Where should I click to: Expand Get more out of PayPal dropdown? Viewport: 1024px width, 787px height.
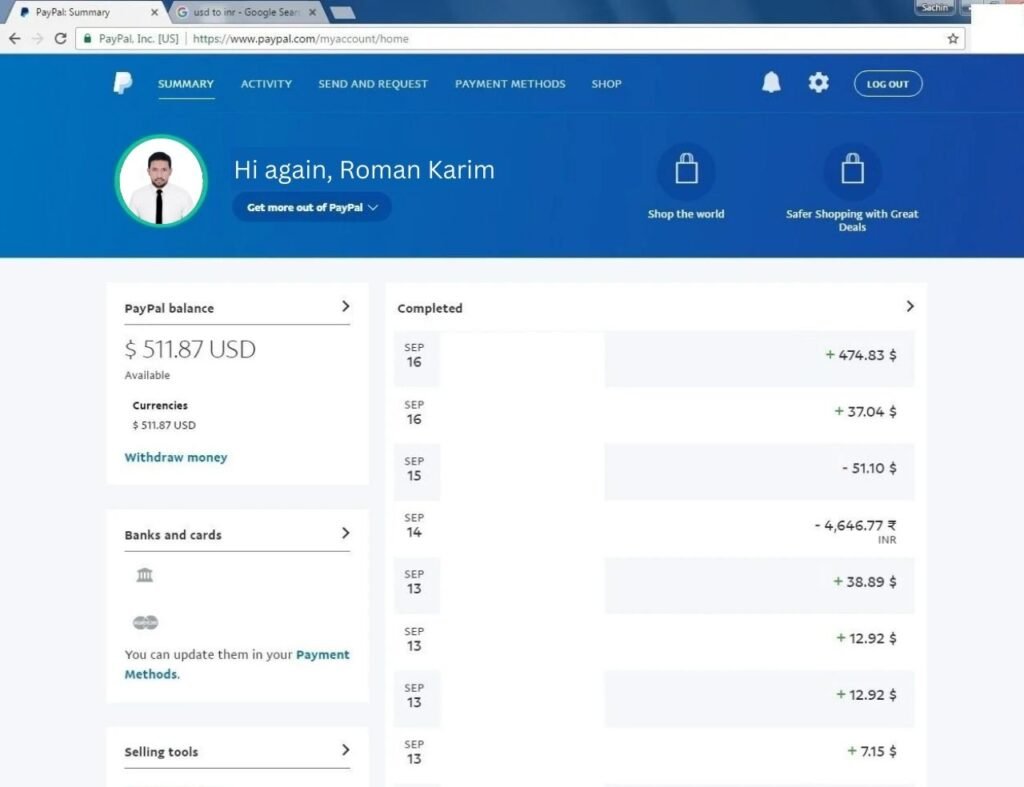point(312,207)
